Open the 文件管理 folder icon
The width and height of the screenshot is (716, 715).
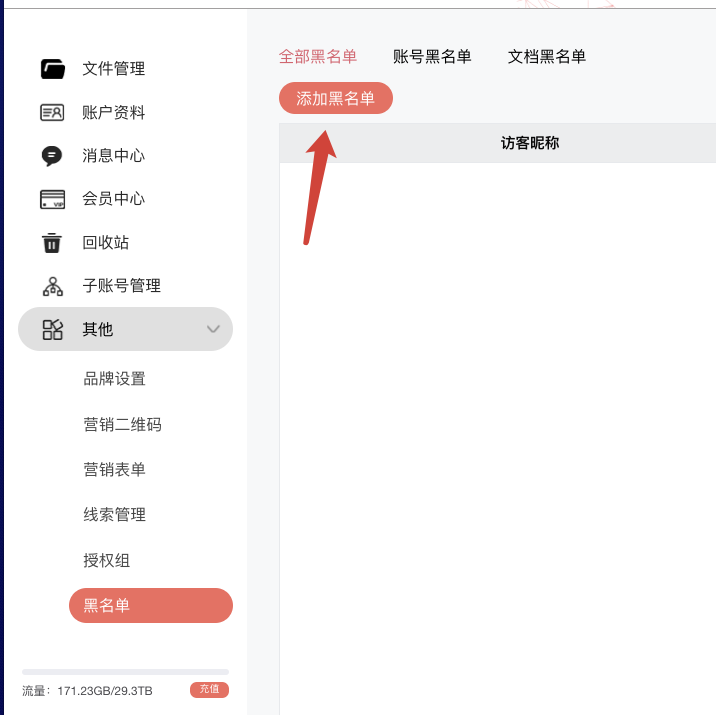pyautogui.click(x=53, y=69)
